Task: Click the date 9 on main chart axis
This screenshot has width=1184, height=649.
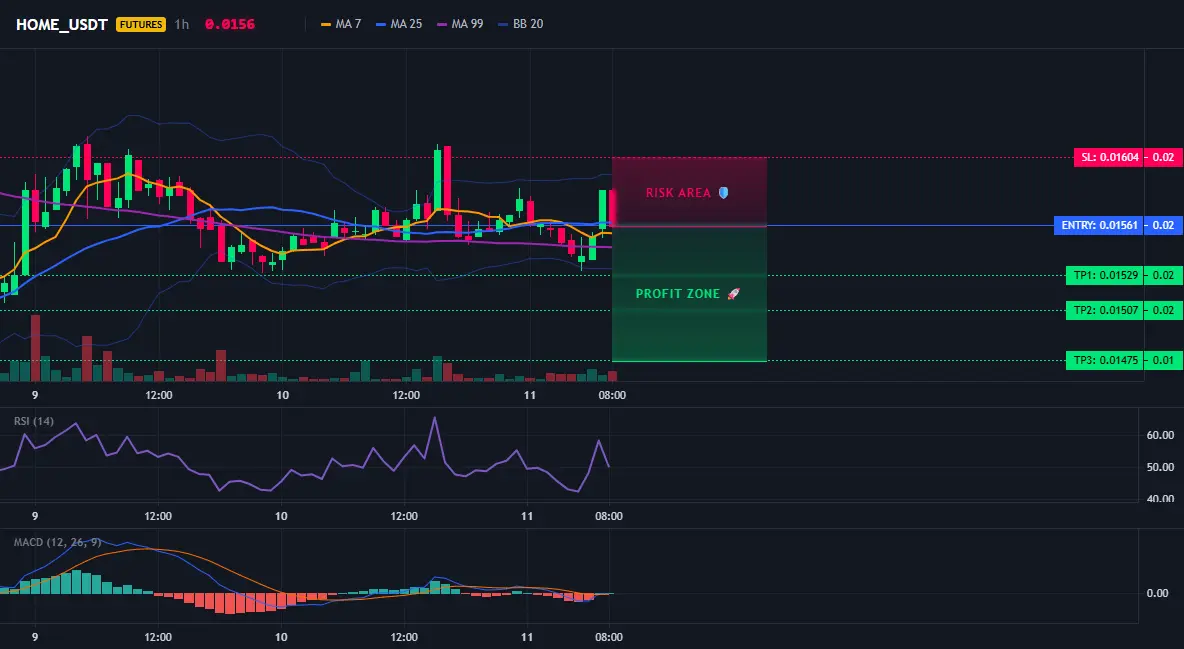Action: (x=35, y=395)
